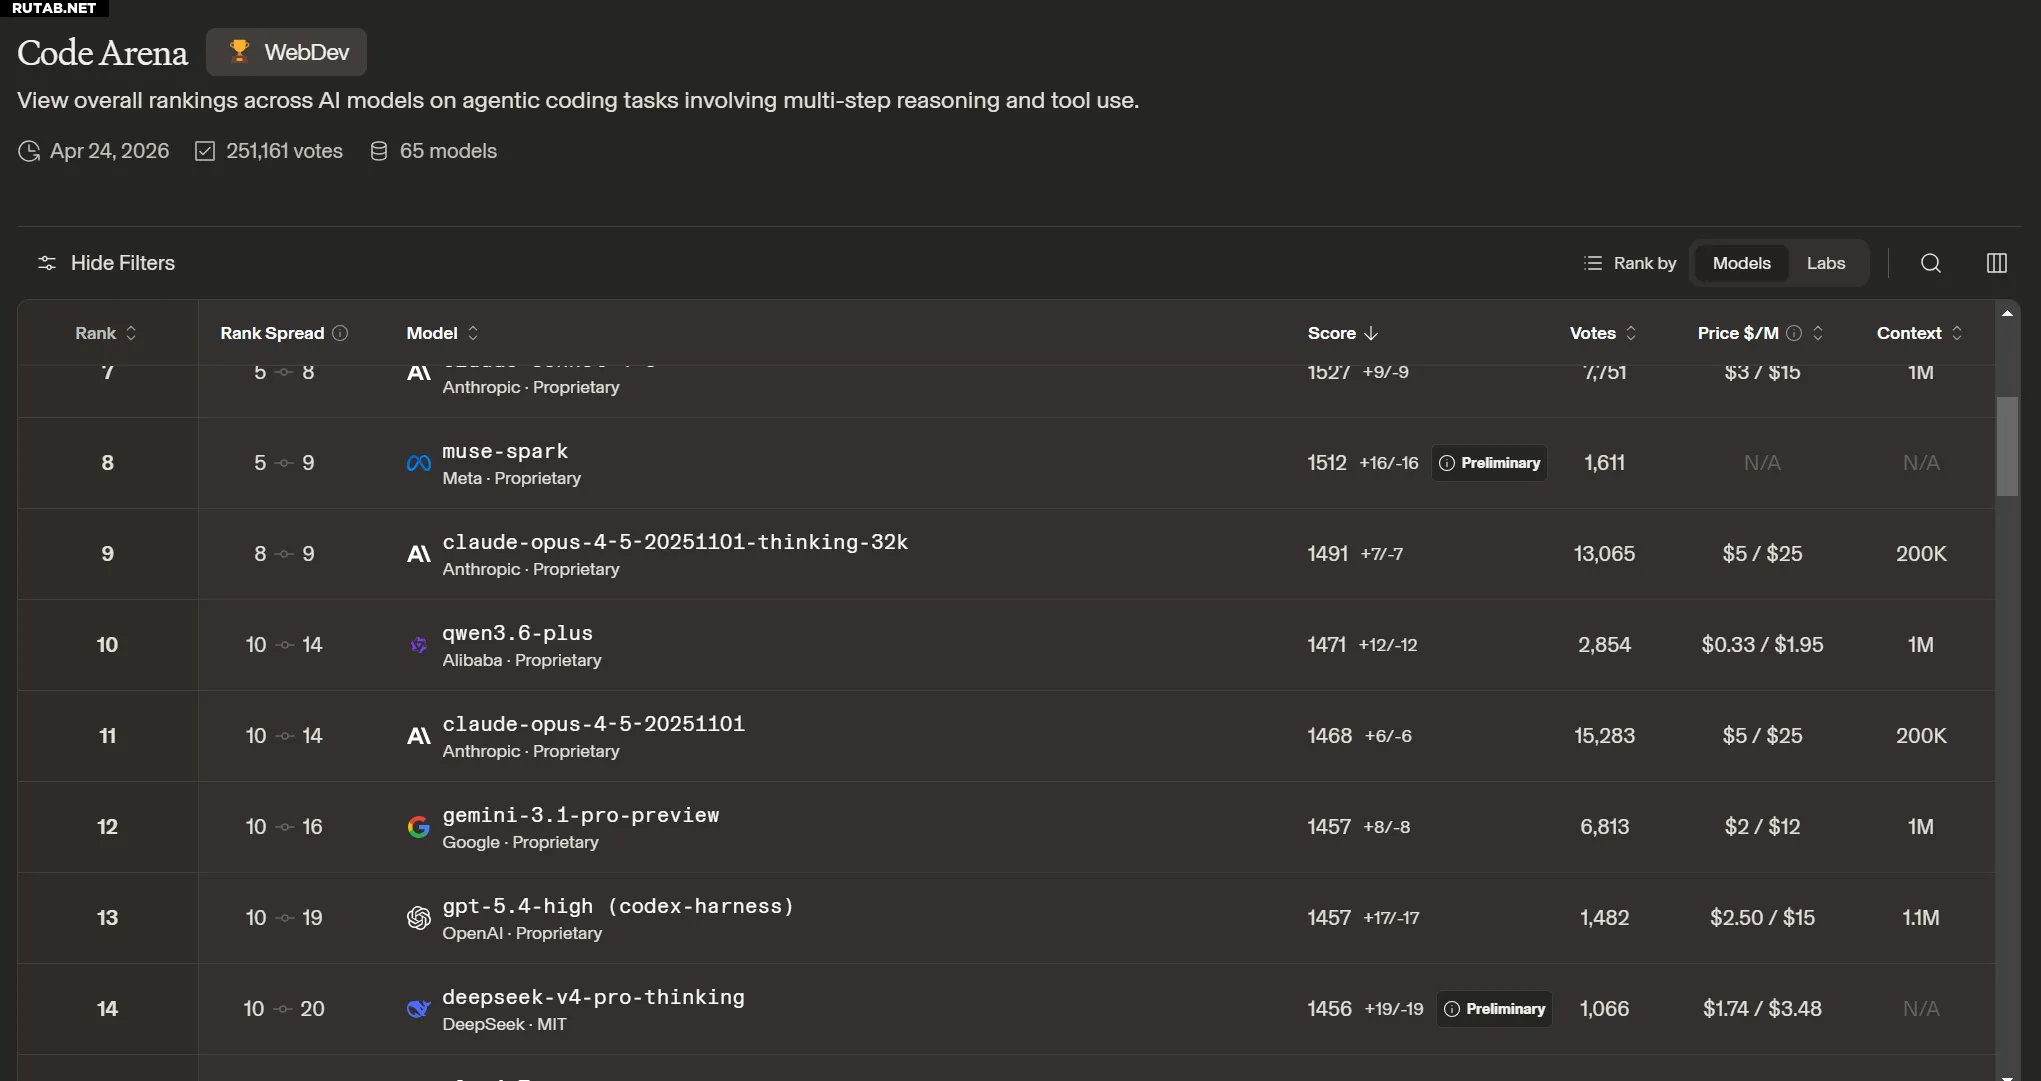Click Preliminary badge on muse-spark row

[1489, 463]
